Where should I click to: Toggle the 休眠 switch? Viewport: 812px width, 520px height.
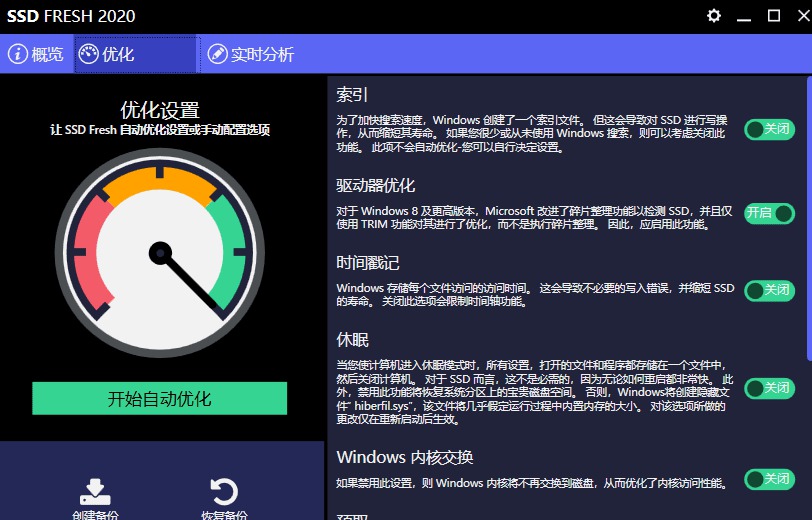coord(770,388)
